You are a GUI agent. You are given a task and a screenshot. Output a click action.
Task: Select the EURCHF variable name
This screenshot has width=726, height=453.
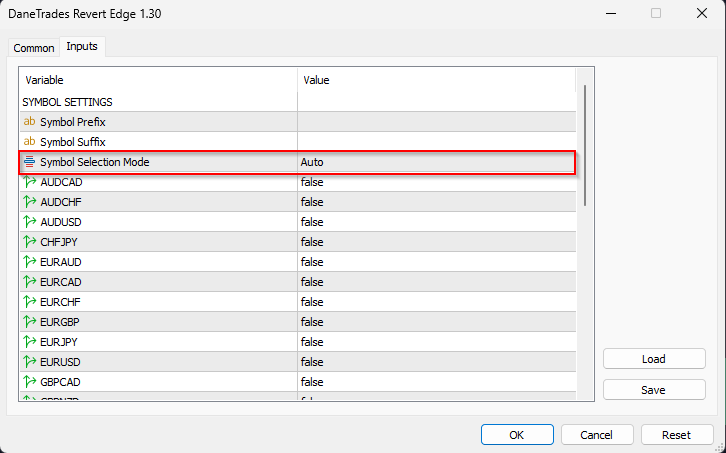point(60,302)
